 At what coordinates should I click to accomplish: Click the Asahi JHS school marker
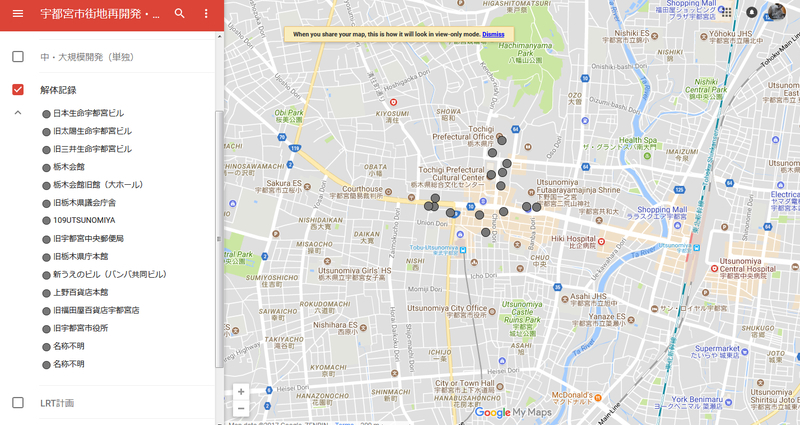click(x=565, y=299)
